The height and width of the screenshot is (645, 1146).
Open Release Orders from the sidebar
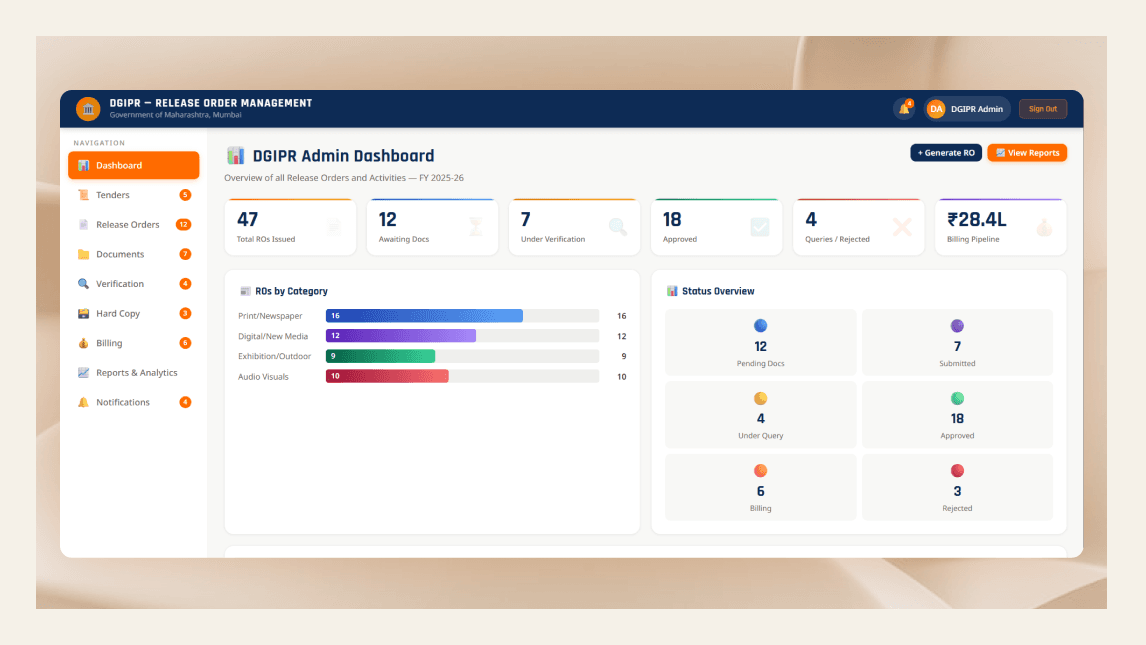pos(134,224)
